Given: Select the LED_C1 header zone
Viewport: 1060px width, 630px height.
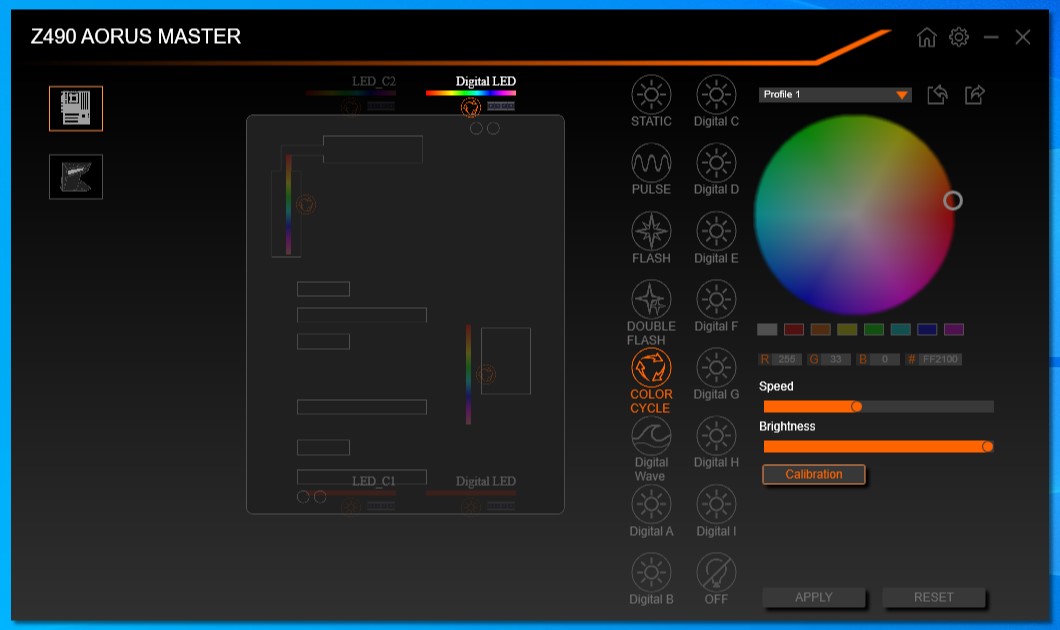Looking at the screenshot, I should tap(350, 493).
